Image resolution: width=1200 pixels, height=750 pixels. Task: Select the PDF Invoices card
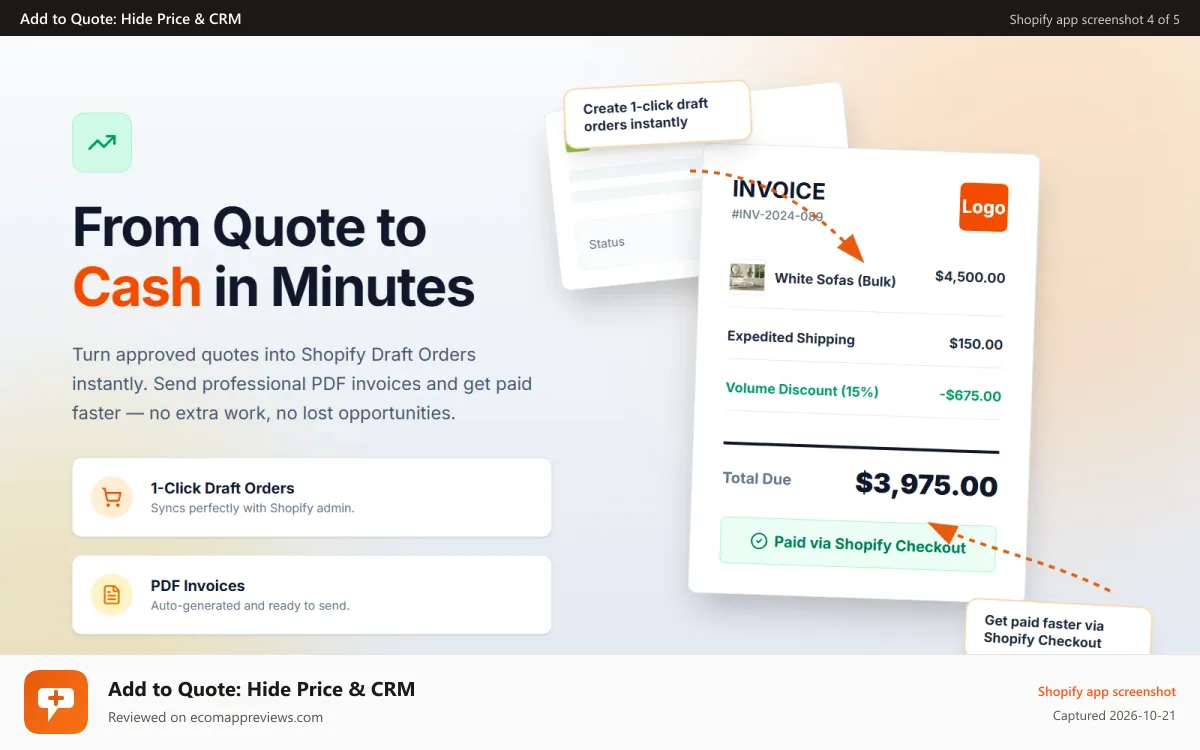coord(312,595)
